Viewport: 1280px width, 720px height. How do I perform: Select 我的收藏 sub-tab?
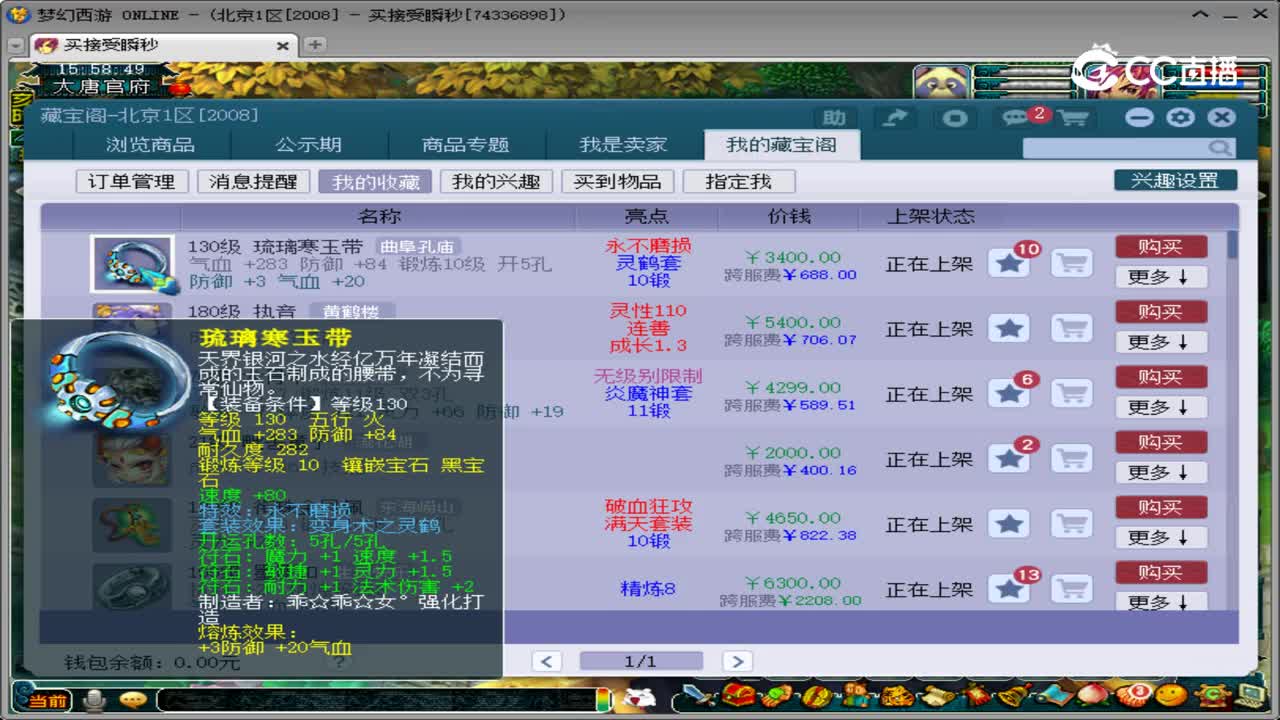(x=375, y=182)
